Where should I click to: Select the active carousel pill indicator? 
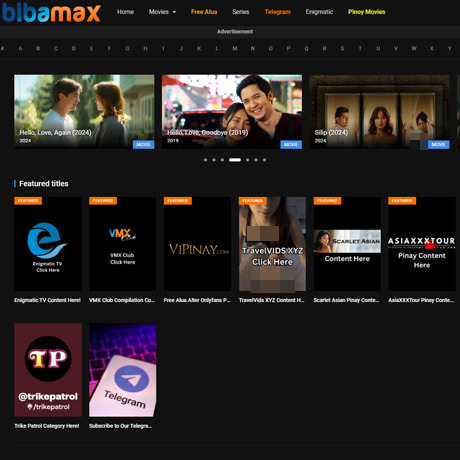(235, 160)
